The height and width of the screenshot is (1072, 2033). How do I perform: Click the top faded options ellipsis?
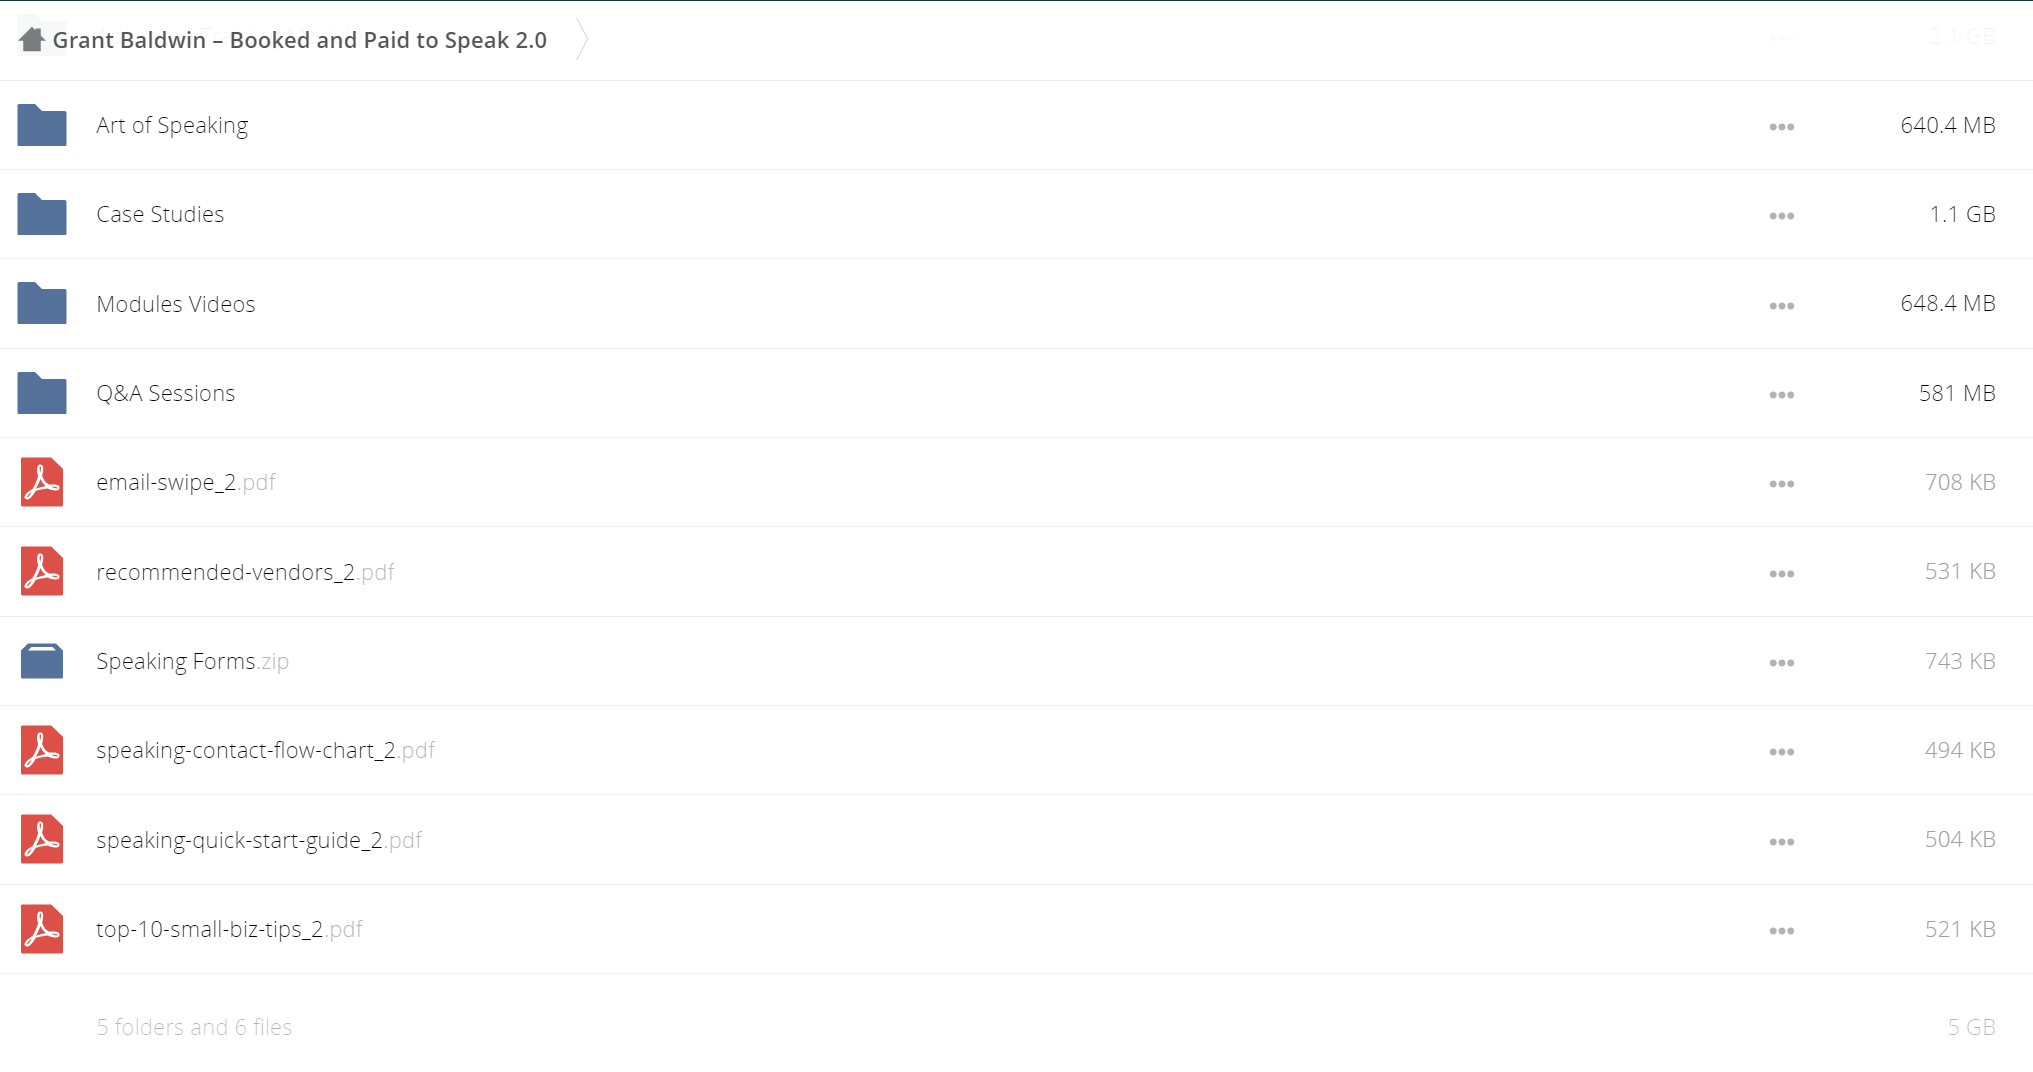1781,38
